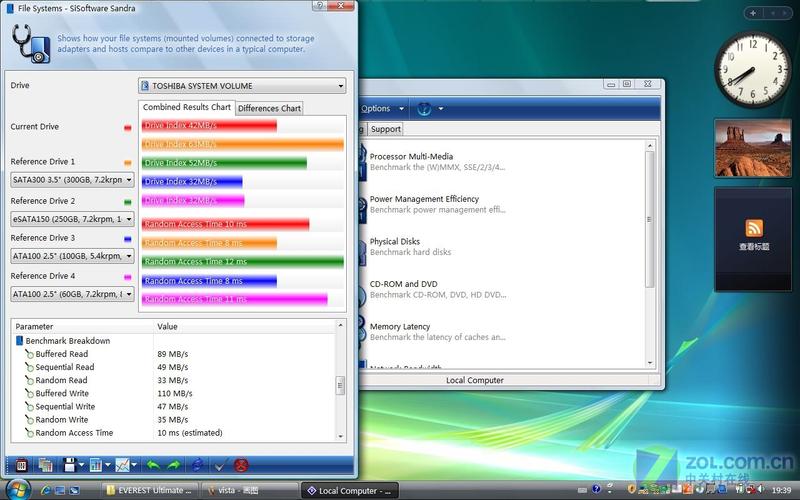This screenshot has height=500, width=800.
Task: Click the Benchmark Breakdown row icon
Action: pyautogui.click(x=19, y=340)
